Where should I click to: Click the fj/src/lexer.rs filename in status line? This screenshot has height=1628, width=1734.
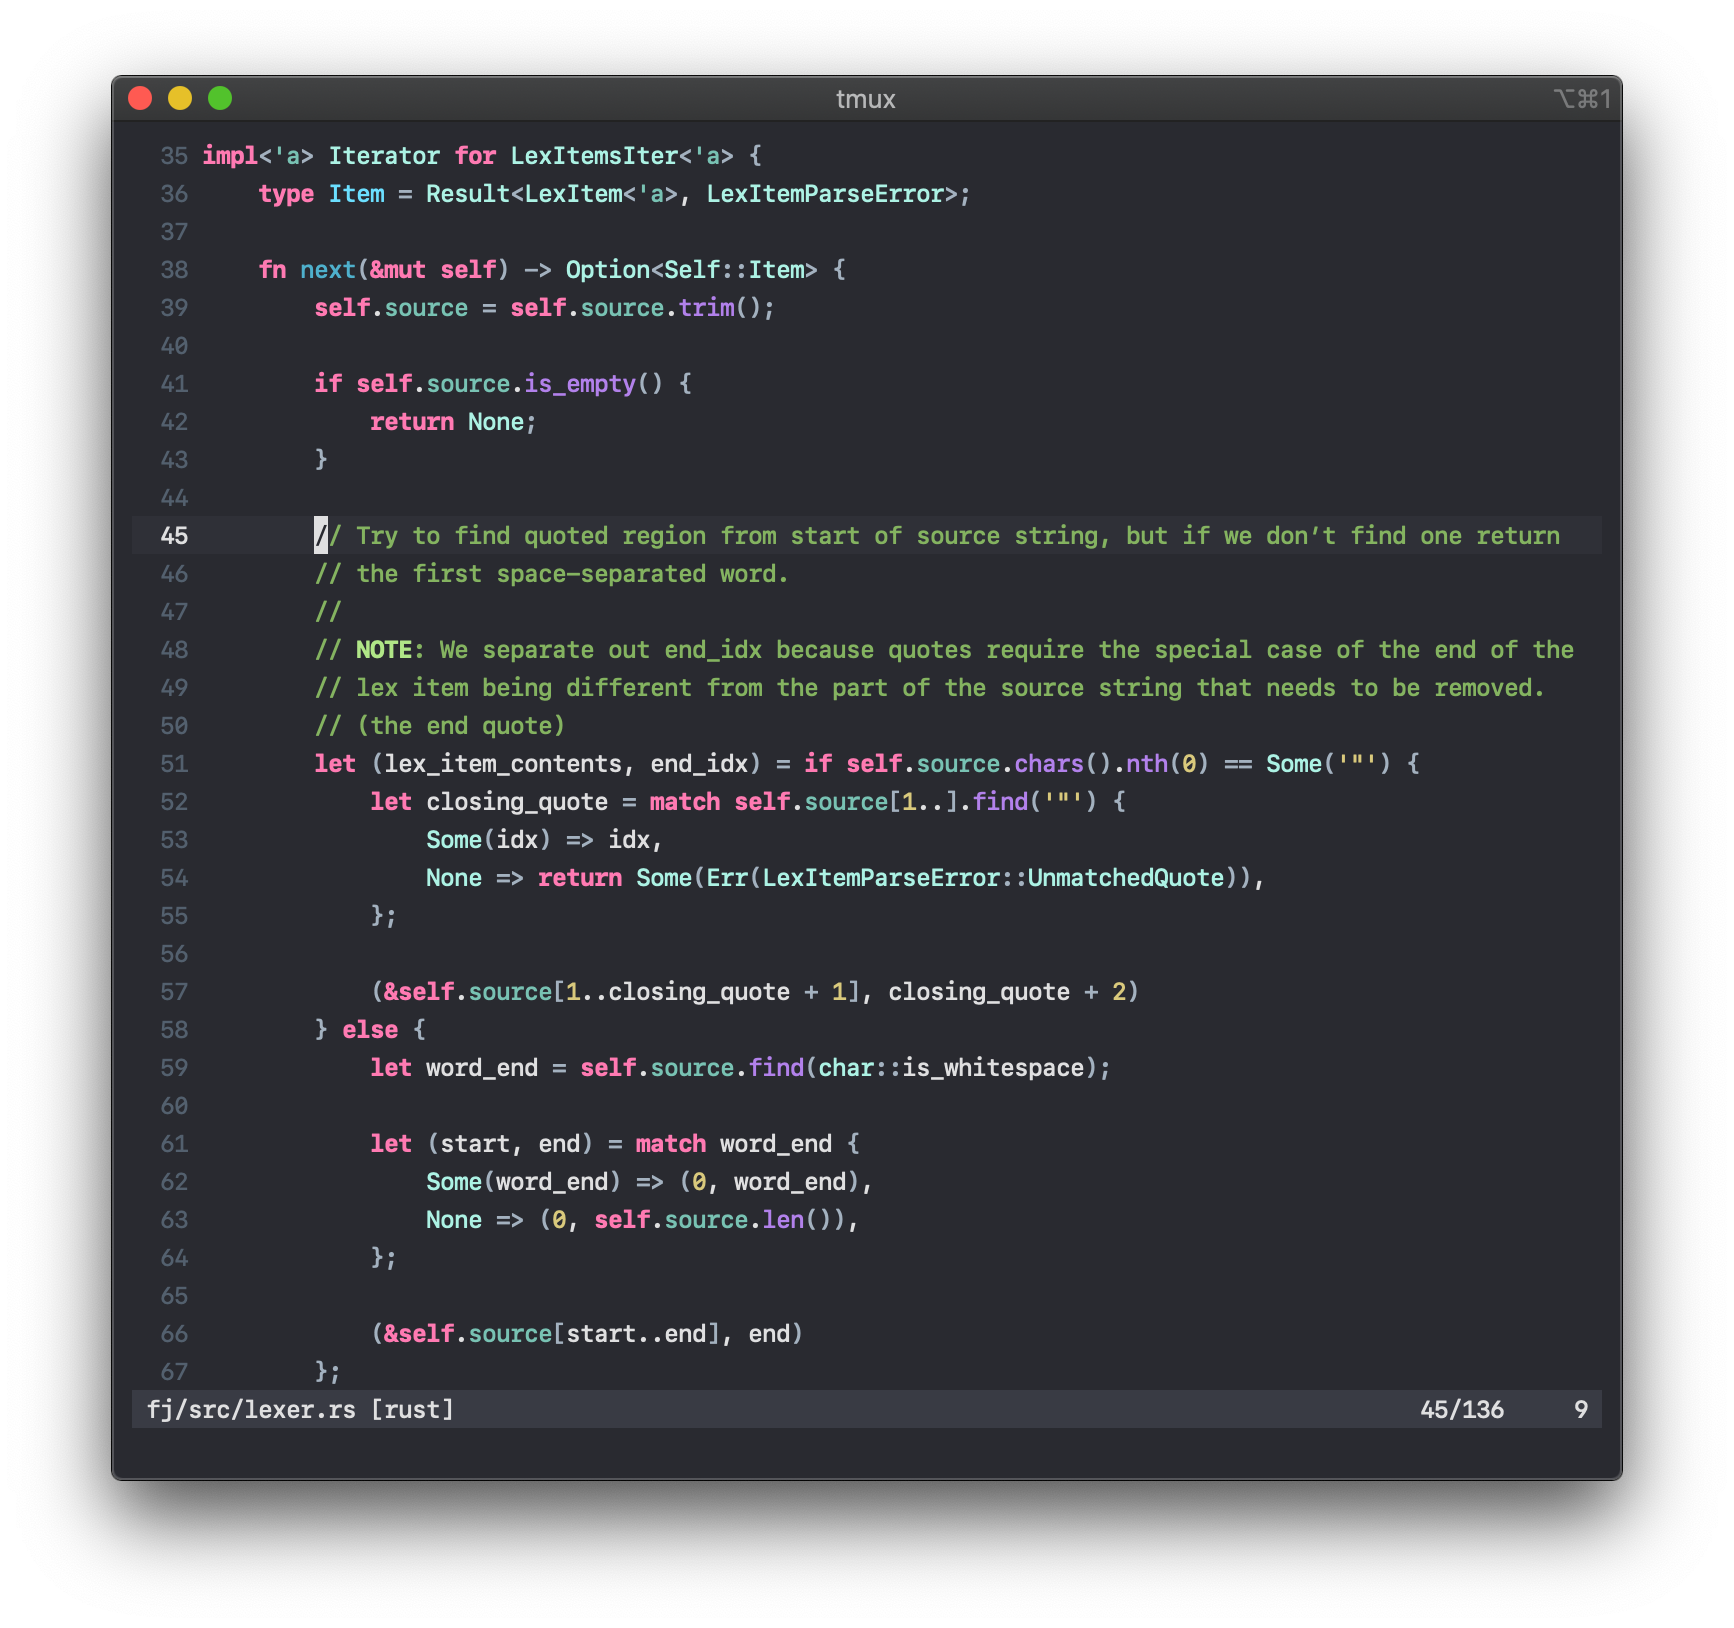tap(251, 1410)
